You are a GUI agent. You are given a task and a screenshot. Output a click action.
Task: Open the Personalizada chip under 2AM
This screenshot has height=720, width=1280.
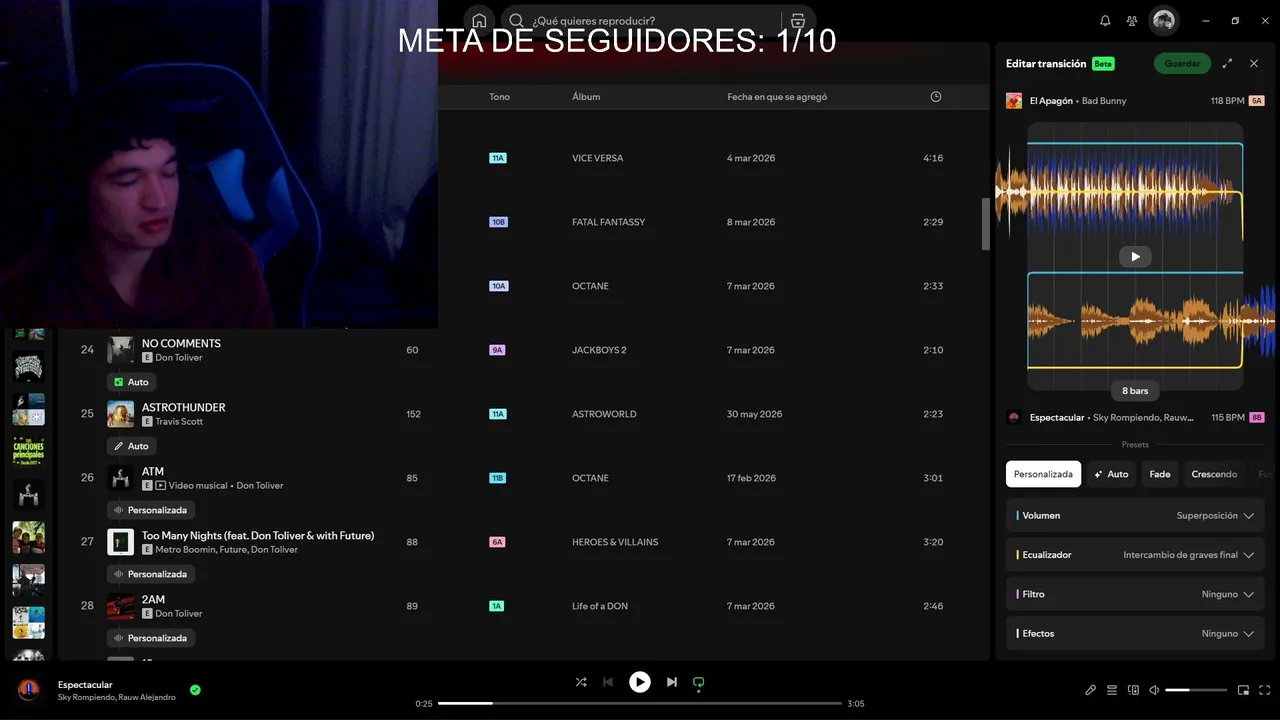[151, 638]
